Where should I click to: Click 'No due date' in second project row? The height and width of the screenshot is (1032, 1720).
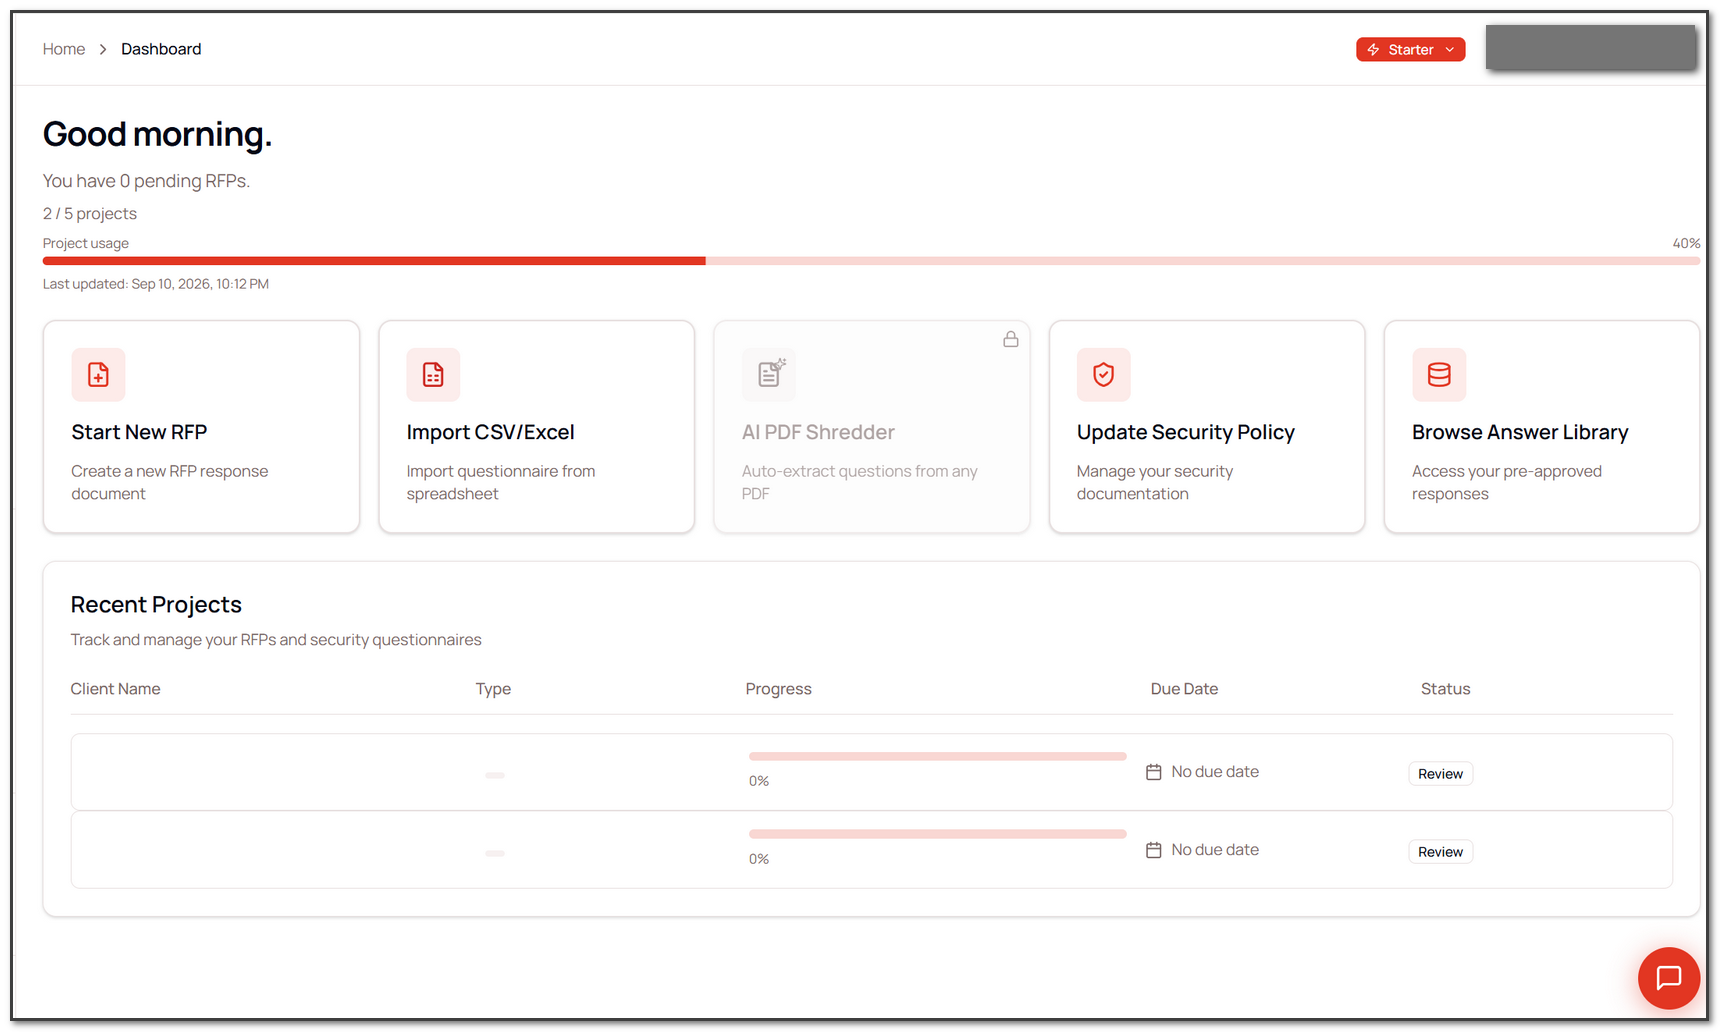(x=1215, y=850)
